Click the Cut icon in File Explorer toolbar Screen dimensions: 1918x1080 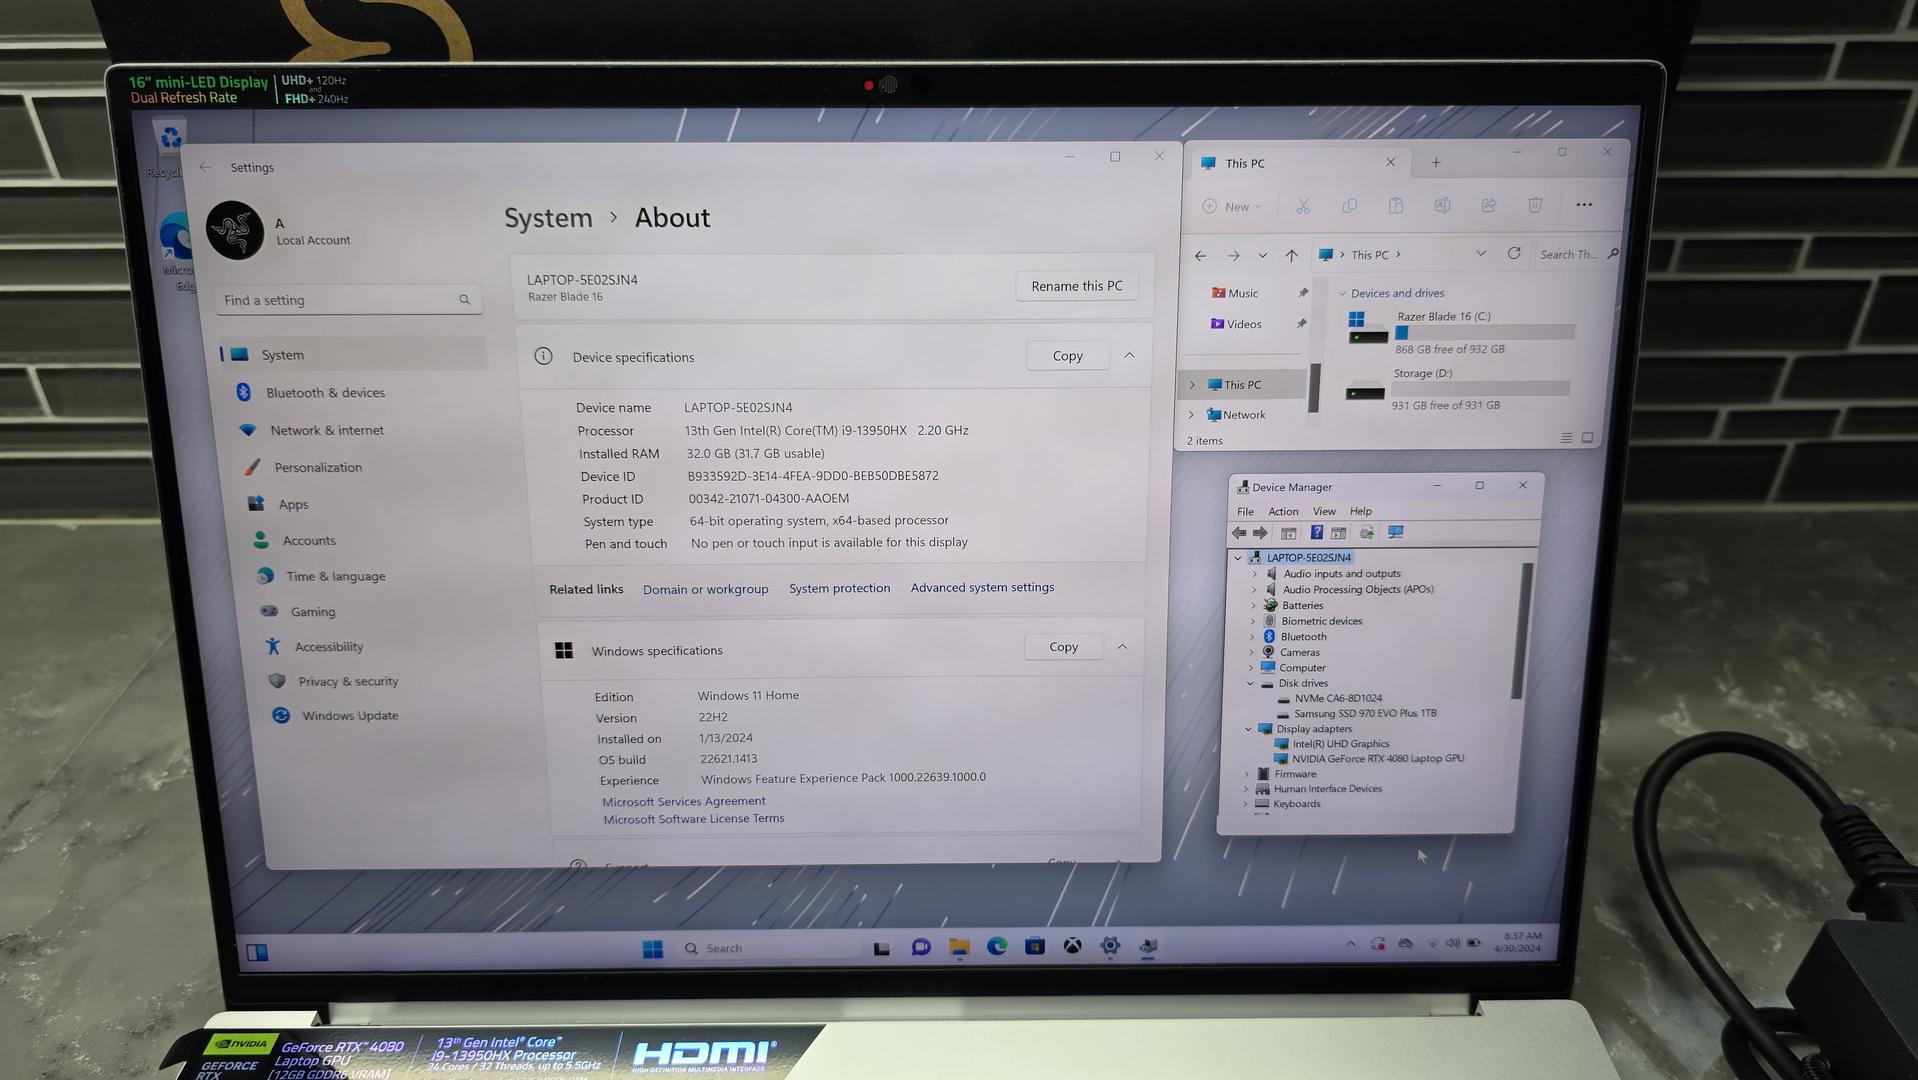[x=1303, y=206]
